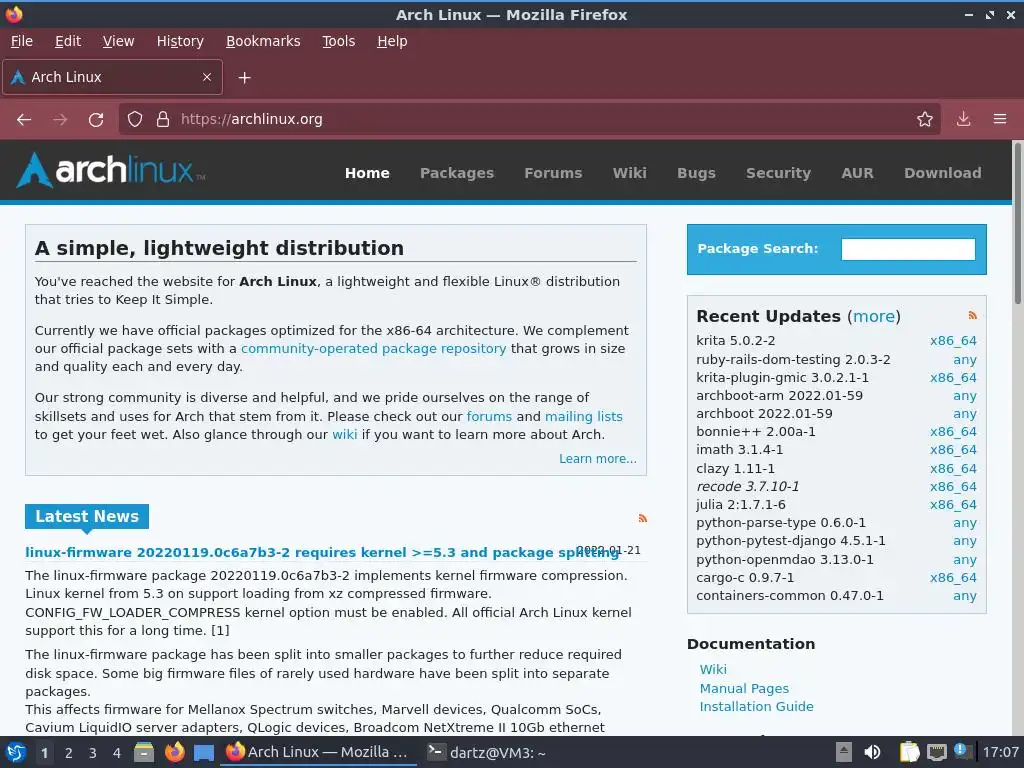
Task: Reload the current page
Action: (x=96, y=120)
